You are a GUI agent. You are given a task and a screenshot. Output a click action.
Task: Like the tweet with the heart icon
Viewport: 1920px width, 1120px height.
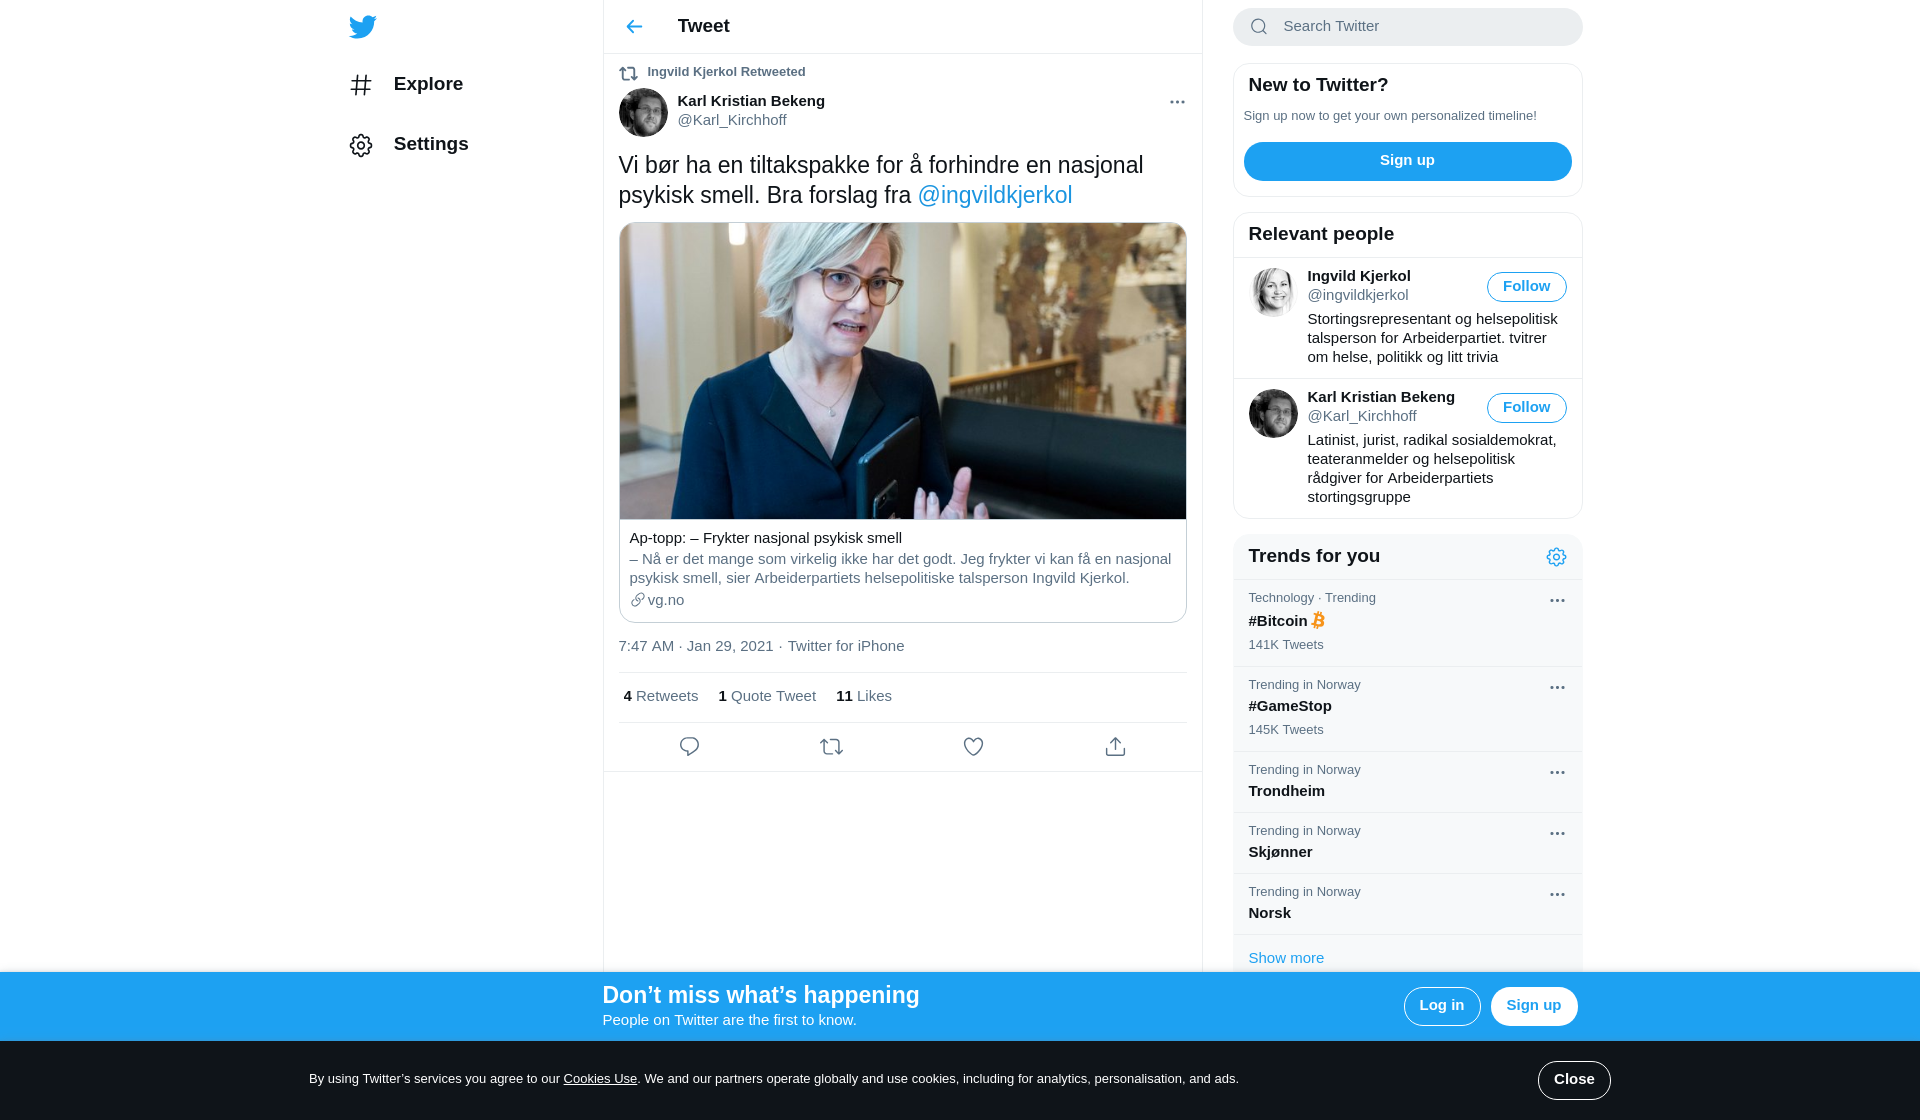973,747
